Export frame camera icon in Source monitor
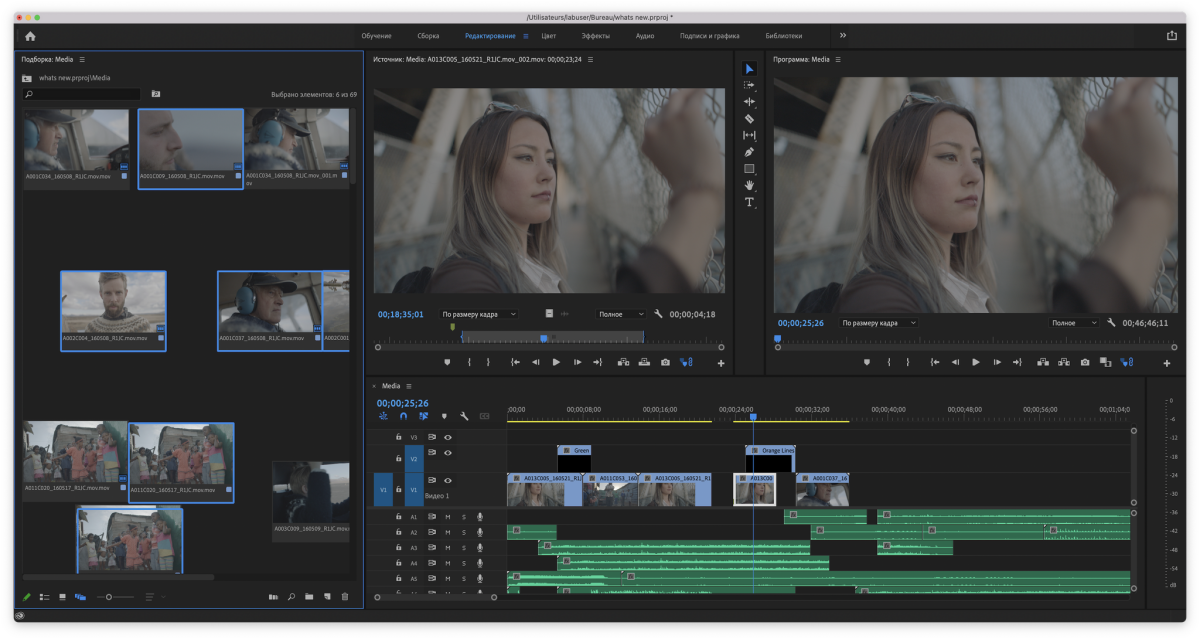 pos(665,362)
